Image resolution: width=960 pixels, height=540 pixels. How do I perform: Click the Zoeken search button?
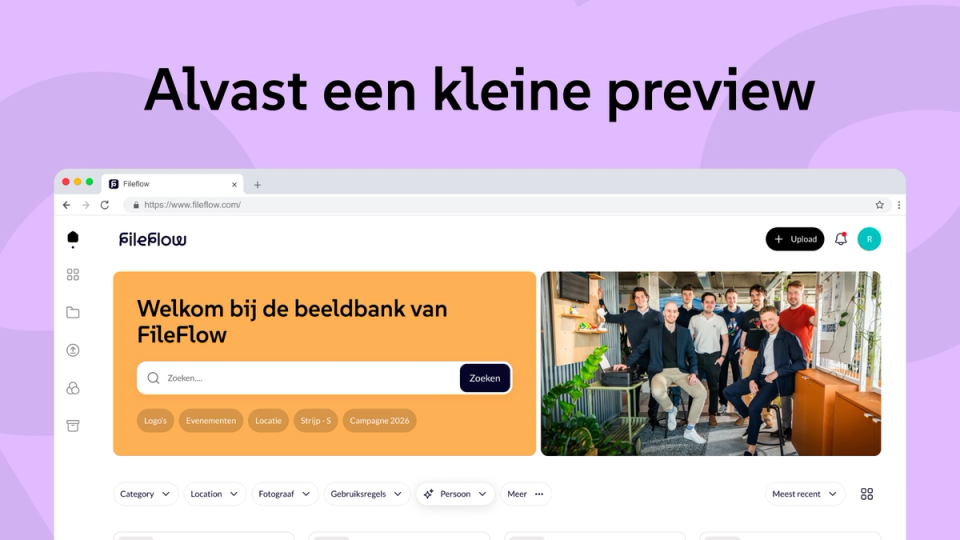(x=485, y=378)
